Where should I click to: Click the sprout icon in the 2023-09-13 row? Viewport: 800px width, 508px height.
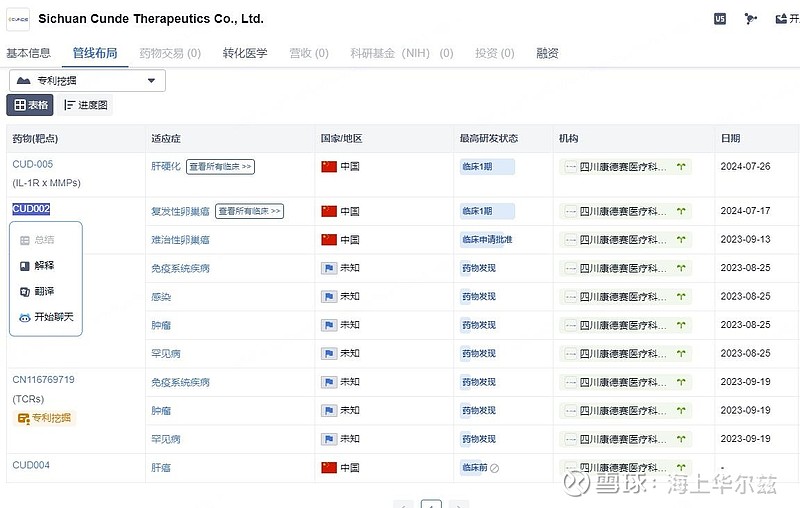[681, 240]
